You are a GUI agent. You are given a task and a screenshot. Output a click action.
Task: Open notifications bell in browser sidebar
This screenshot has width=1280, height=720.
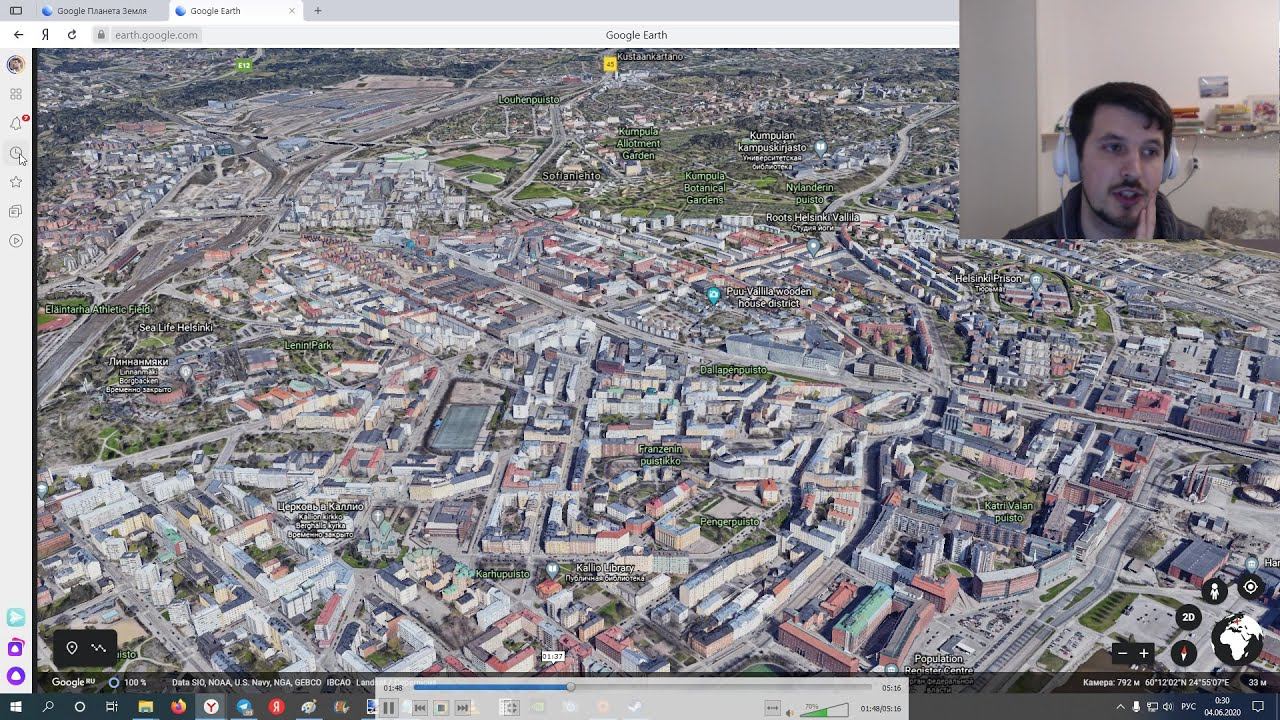16,123
